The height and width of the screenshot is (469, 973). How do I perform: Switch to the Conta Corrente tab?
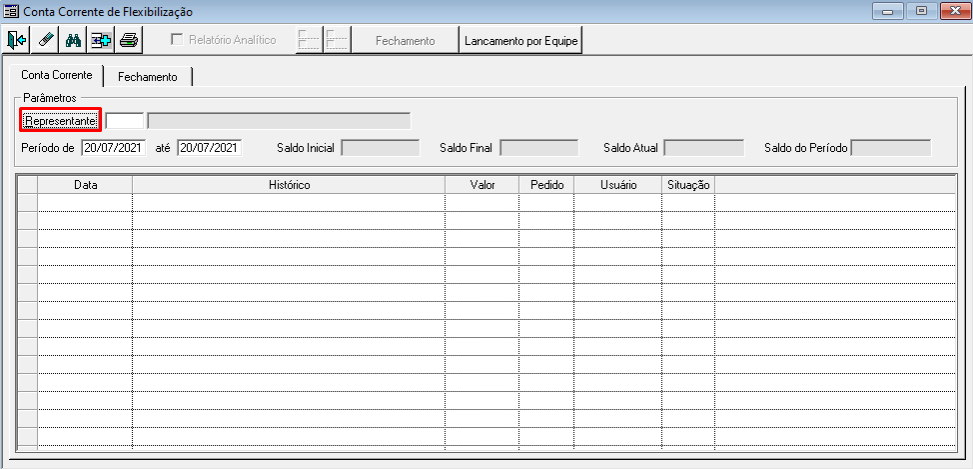(x=56, y=75)
